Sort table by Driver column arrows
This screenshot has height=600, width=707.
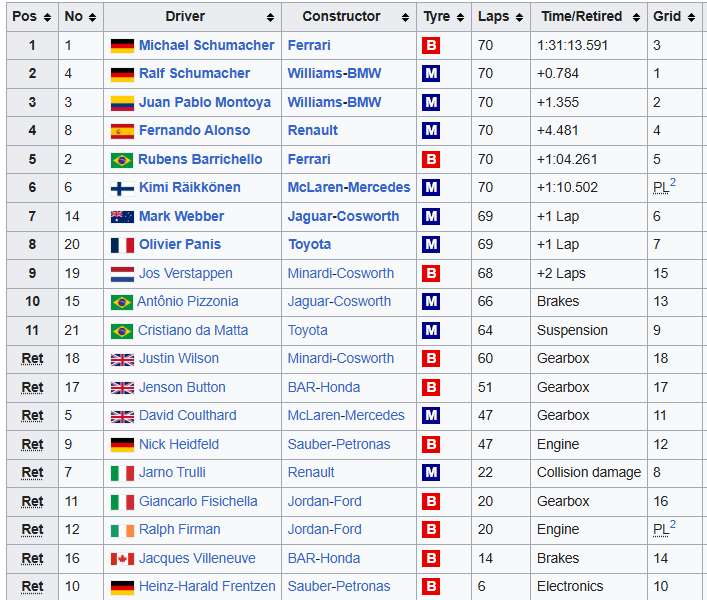tap(270, 17)
